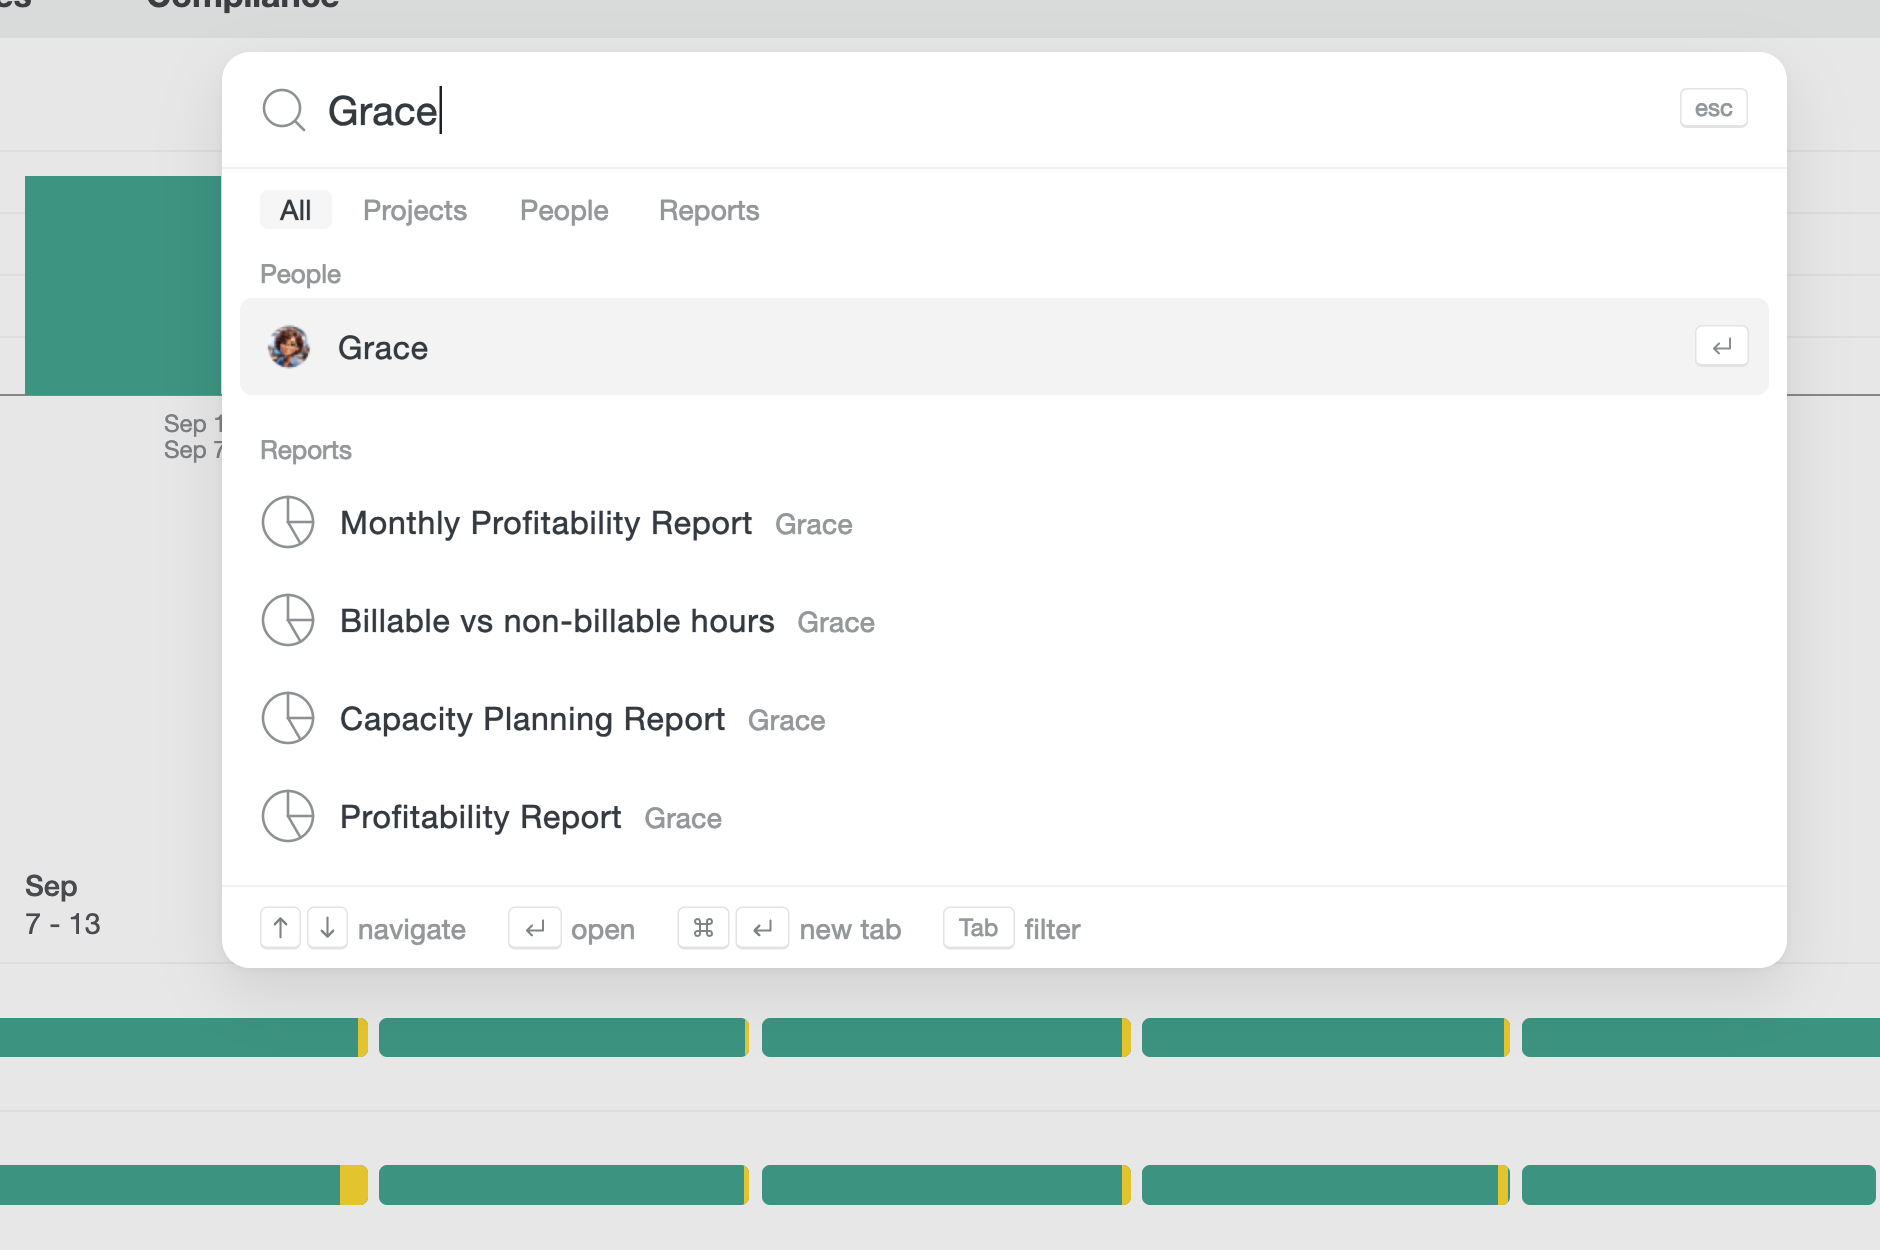
Task: Click the Capacity Planning Report pie icon
Action: [x=288, y=718]
